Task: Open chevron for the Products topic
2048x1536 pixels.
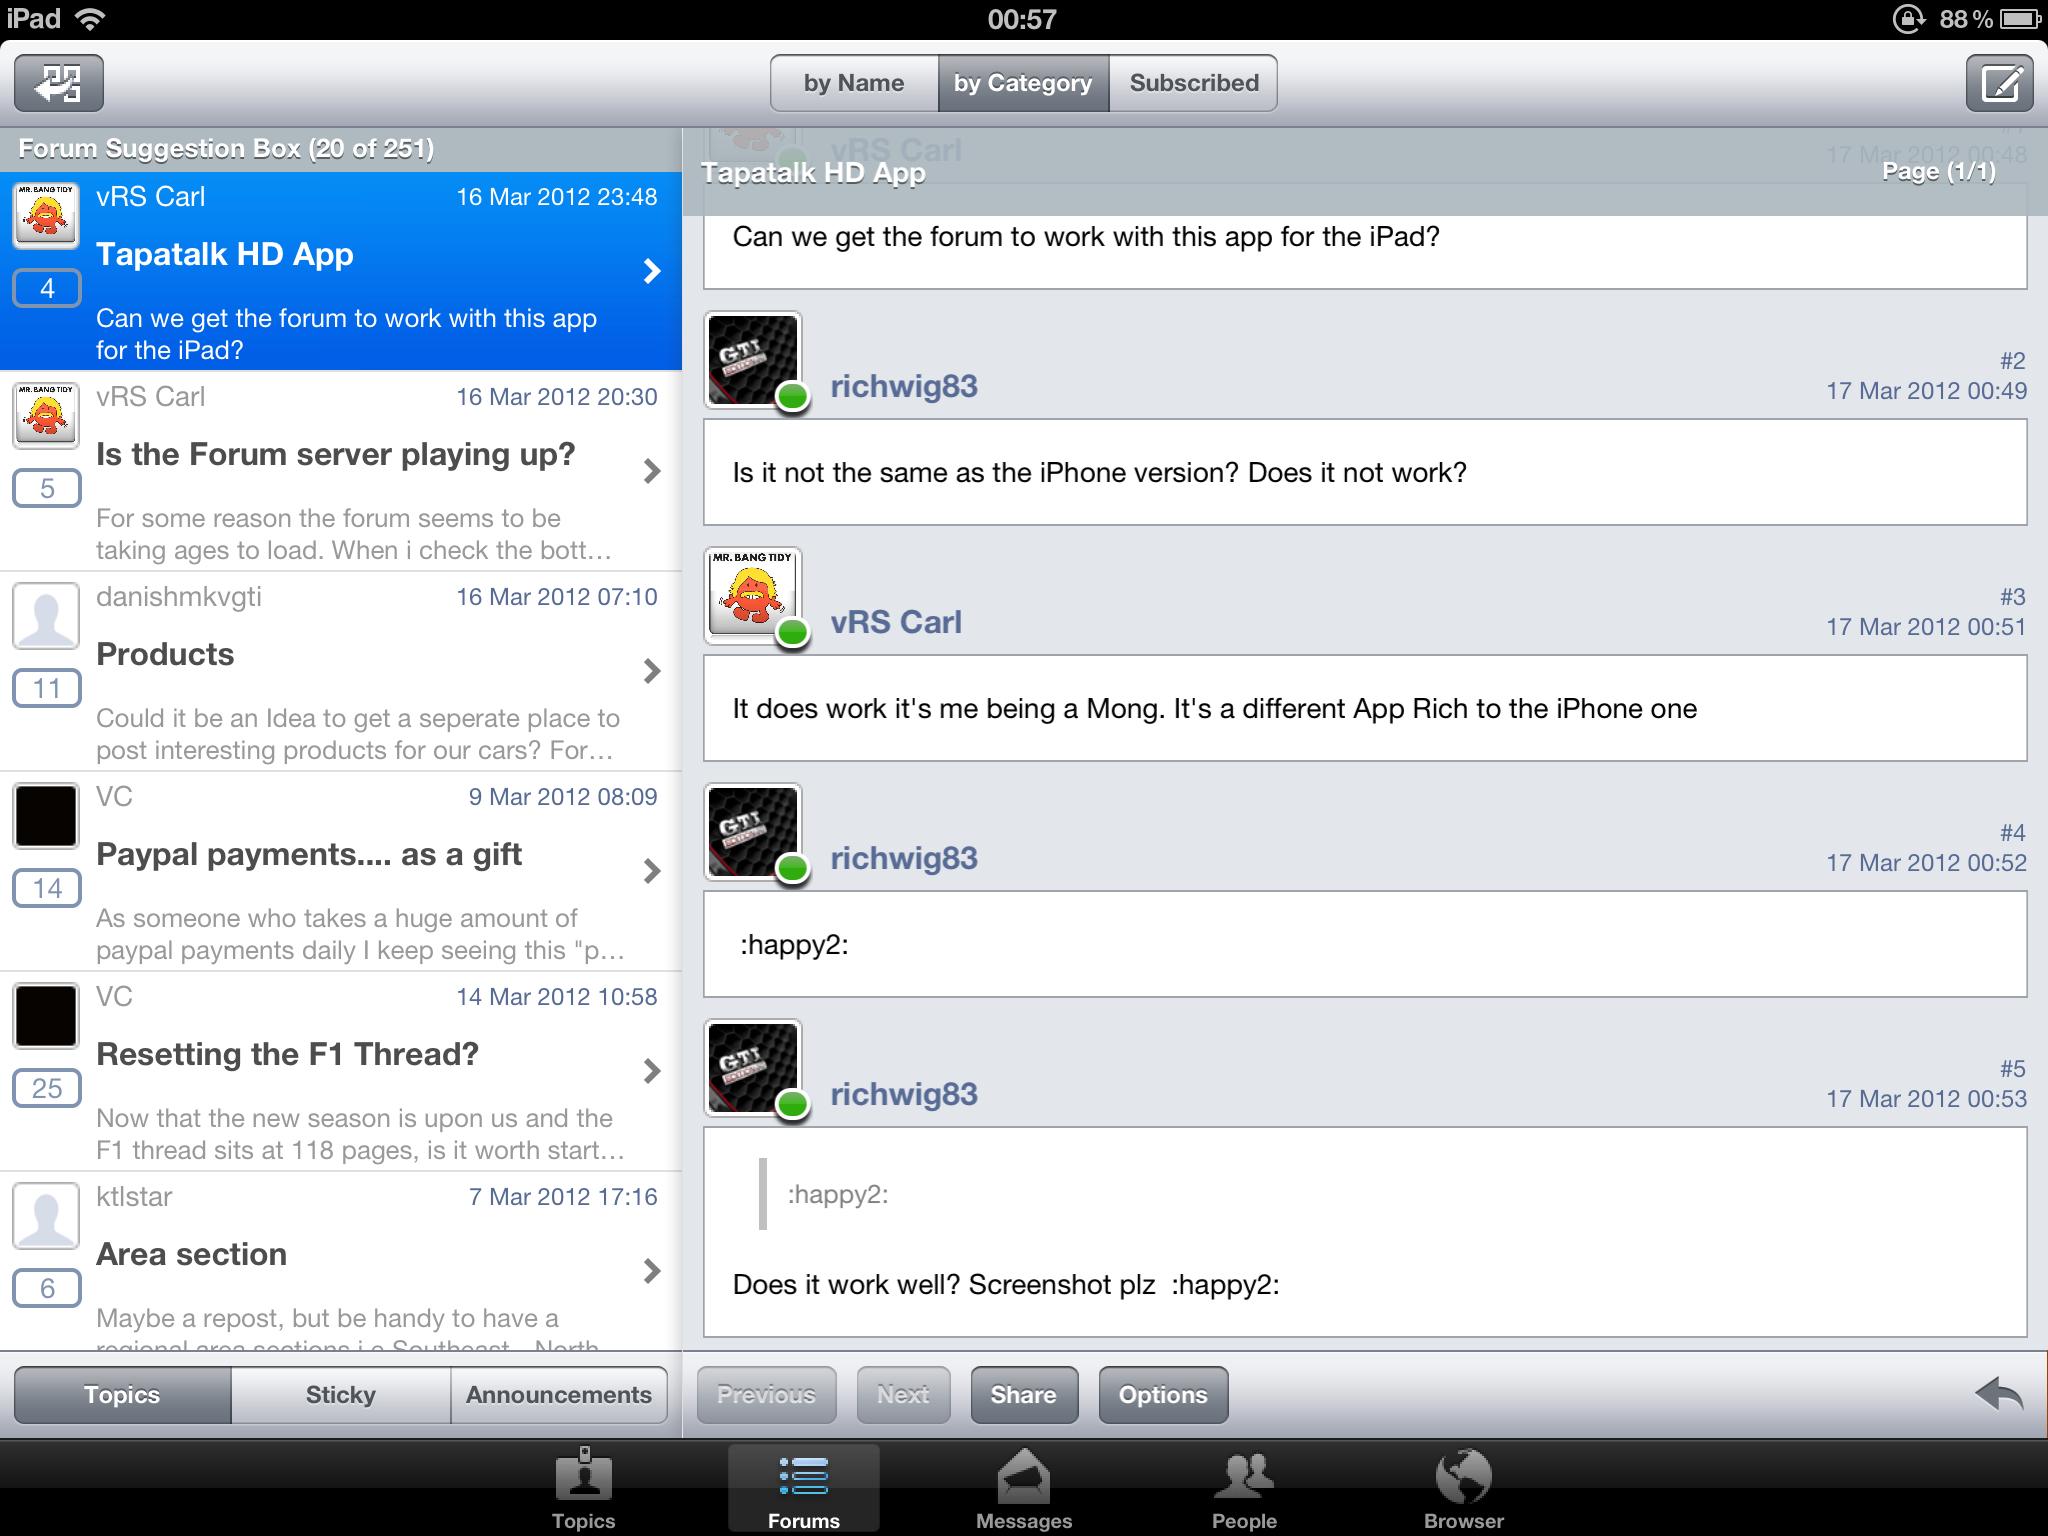Action: [x=652, y=671]
